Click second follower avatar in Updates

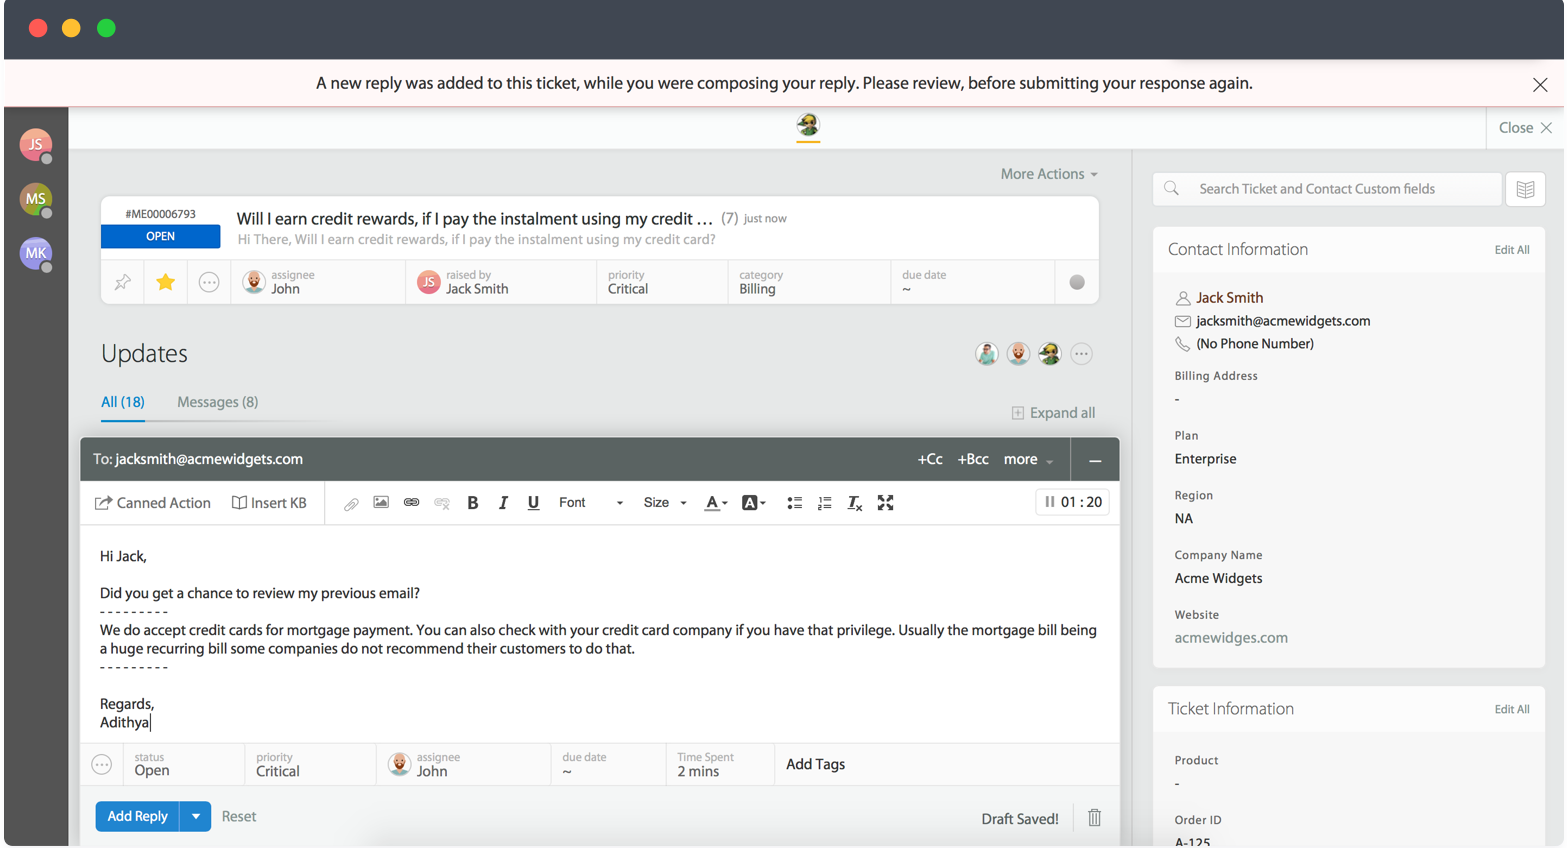click(x=1018, y=353)
